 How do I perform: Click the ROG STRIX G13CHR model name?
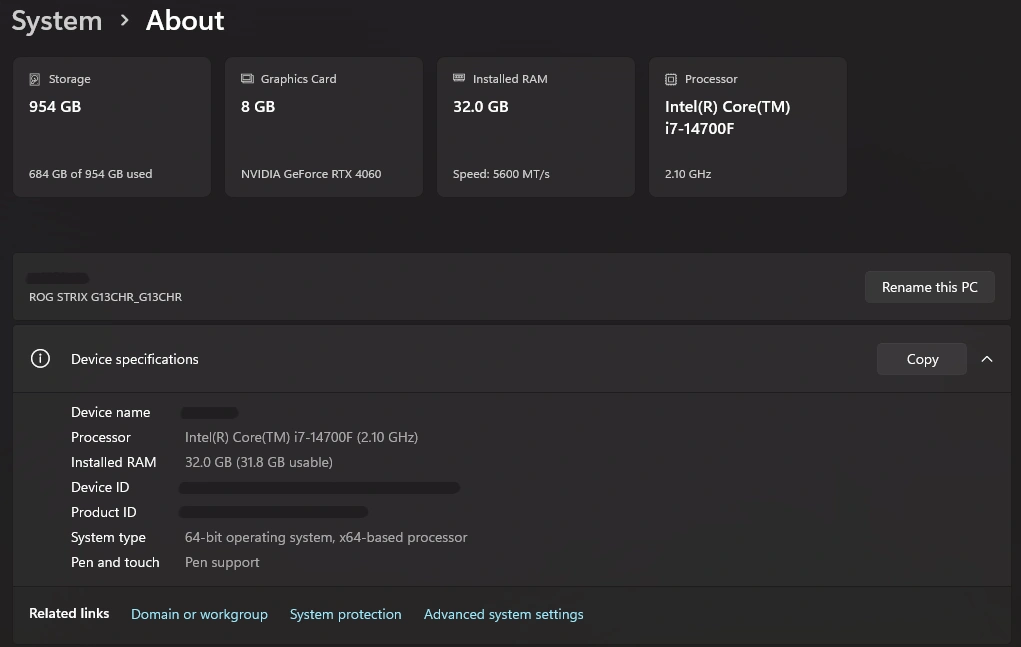[105, 297]
